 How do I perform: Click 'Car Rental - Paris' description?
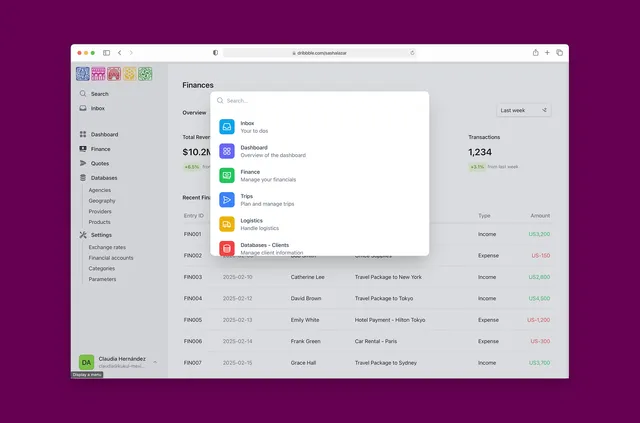[376, 341]
